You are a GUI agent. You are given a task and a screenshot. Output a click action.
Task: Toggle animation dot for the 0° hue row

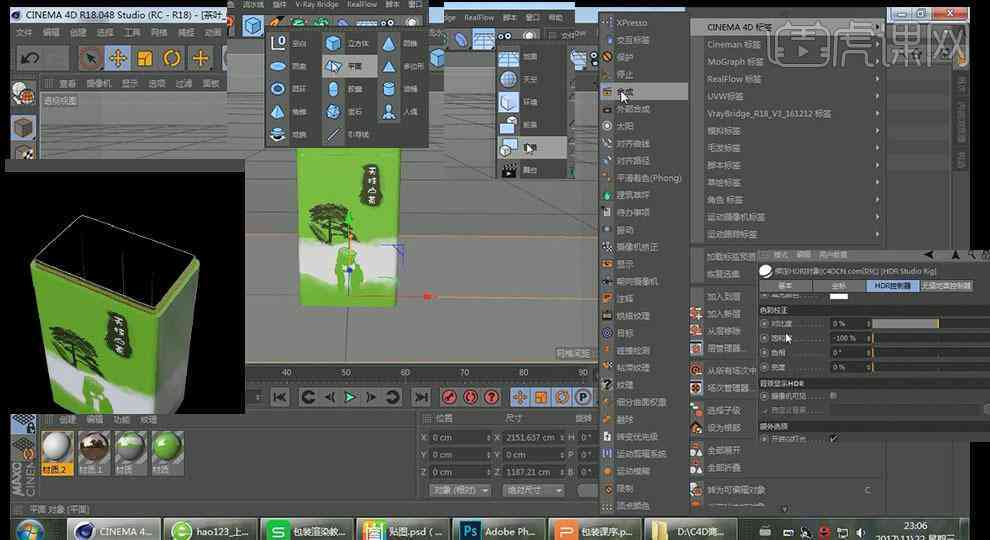[765, 352]
